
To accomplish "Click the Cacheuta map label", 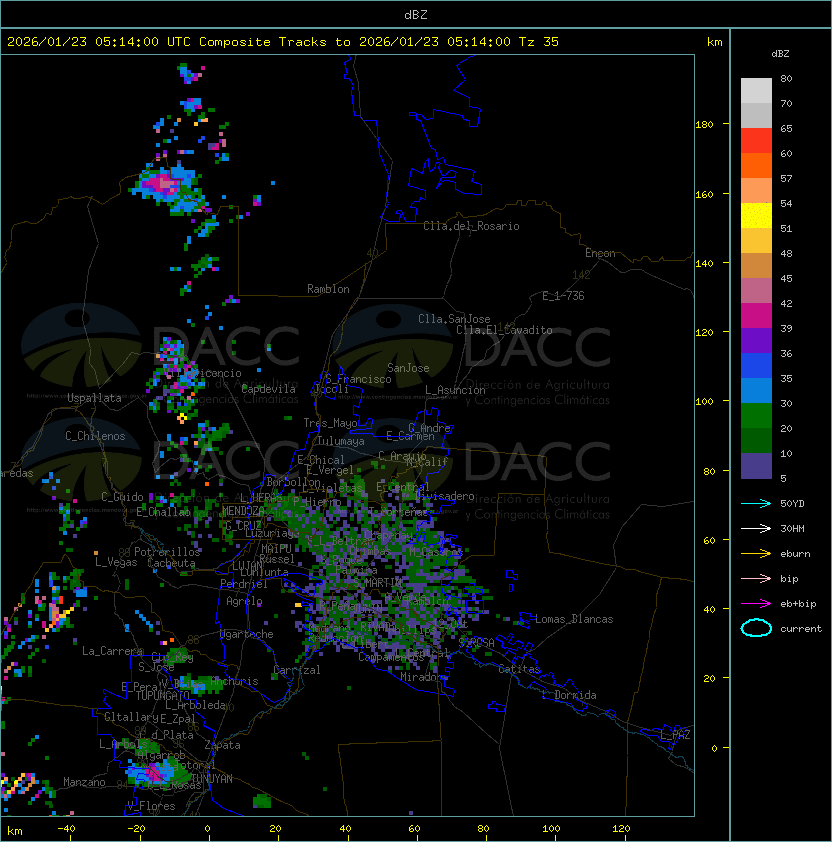I will 171,563.
